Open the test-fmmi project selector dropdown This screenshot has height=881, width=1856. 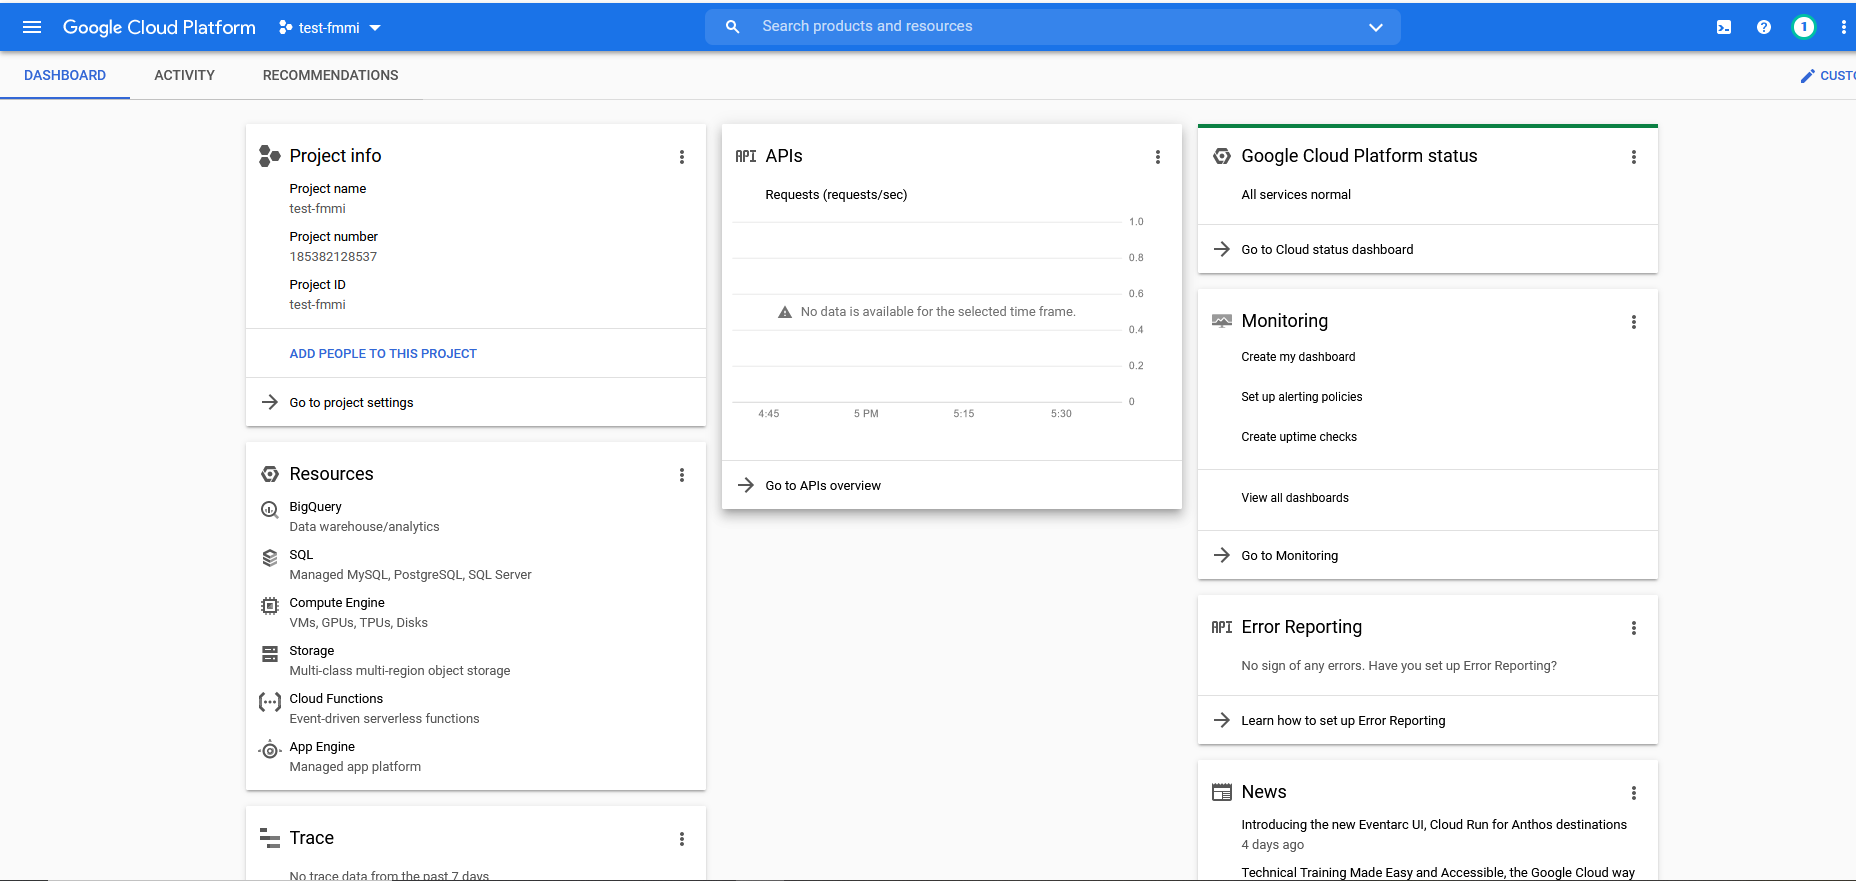pos(330,28)
